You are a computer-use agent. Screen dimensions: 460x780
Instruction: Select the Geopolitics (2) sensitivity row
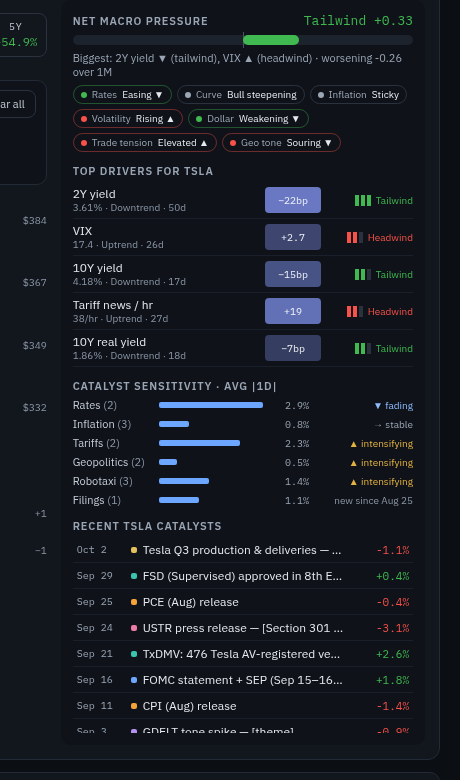pos(243,462)
